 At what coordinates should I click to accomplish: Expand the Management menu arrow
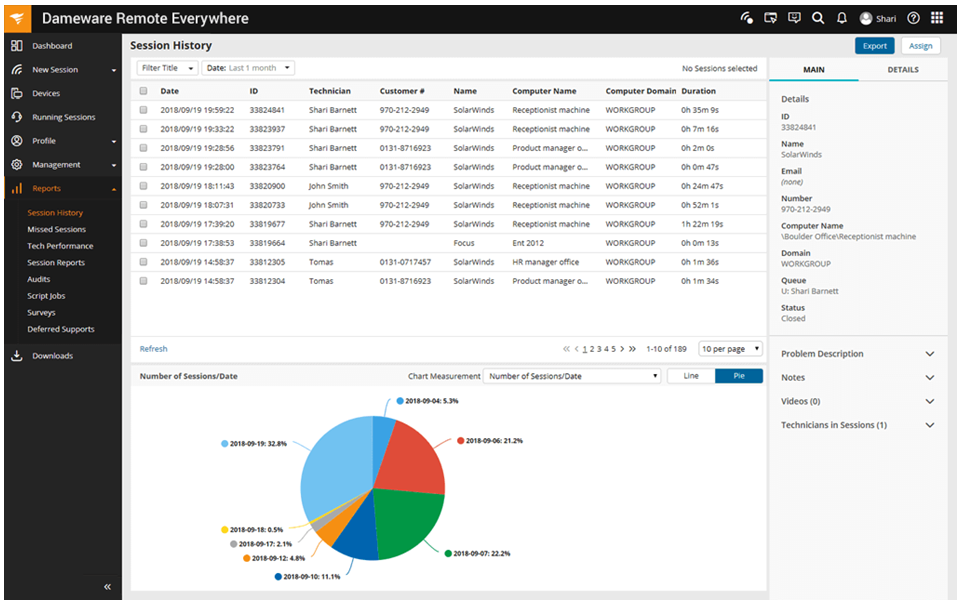(x=114, y=165)
